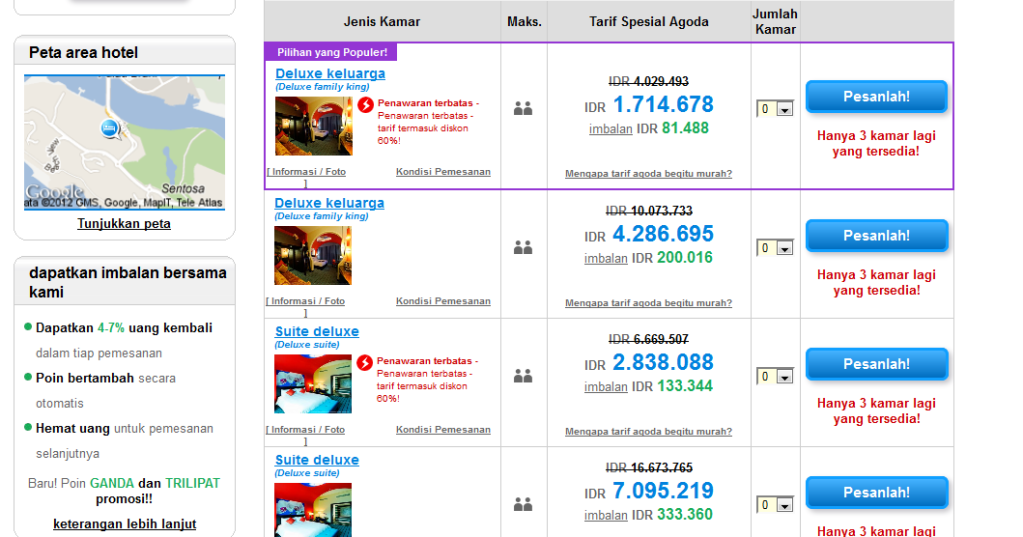The height and width of the screenshot is (537, 1023).
Task: Open room count dropdown for IDR 1.714.678 room
Action: (x=775, y=109)
